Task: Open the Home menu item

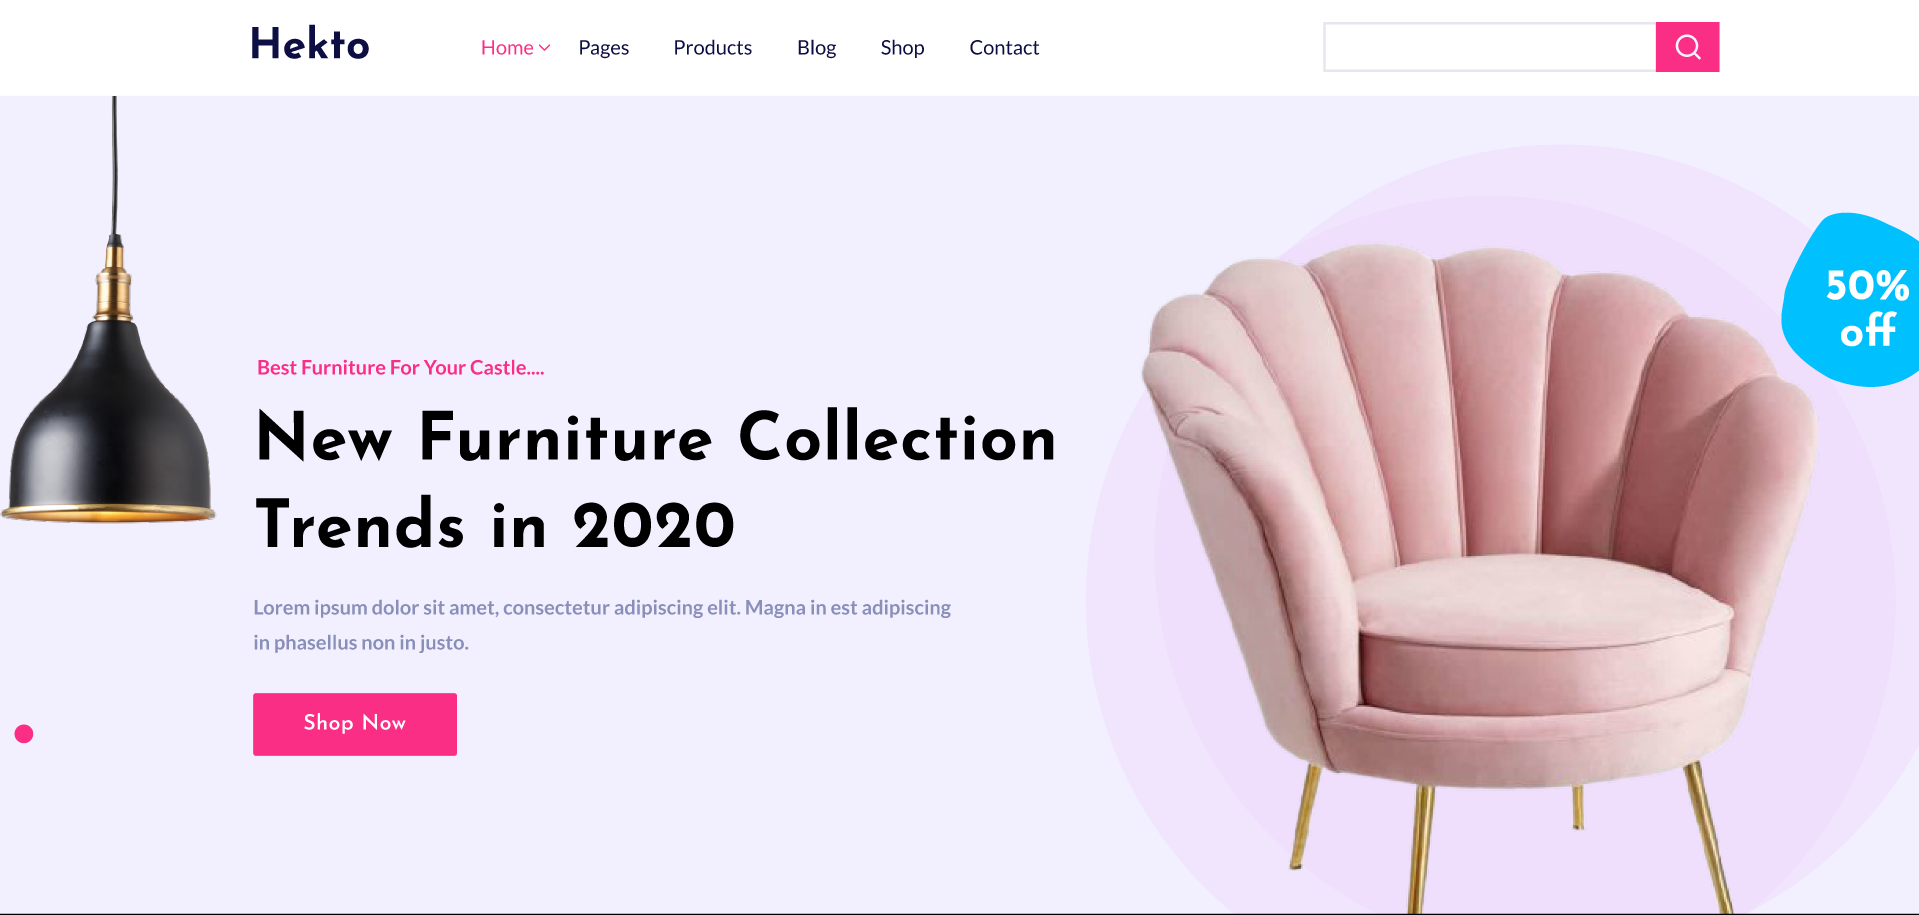Action: (507, 48)
